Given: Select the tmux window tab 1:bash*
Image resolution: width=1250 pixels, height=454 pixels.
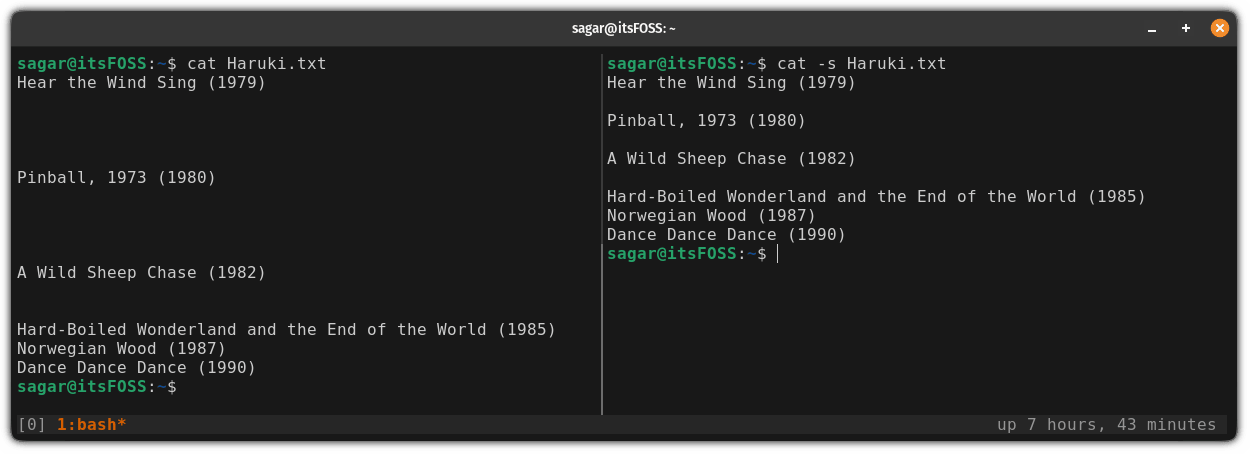Looking at the screenshot, I should [x=91, y=425].
